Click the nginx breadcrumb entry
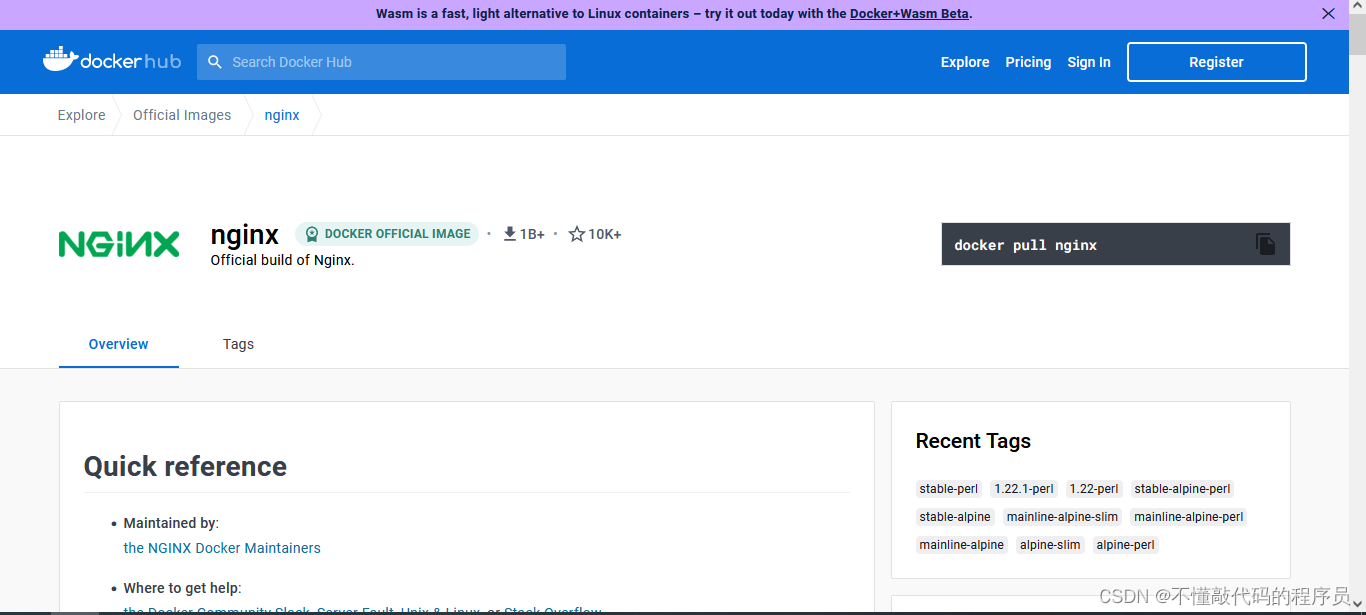 coord(281,114)
